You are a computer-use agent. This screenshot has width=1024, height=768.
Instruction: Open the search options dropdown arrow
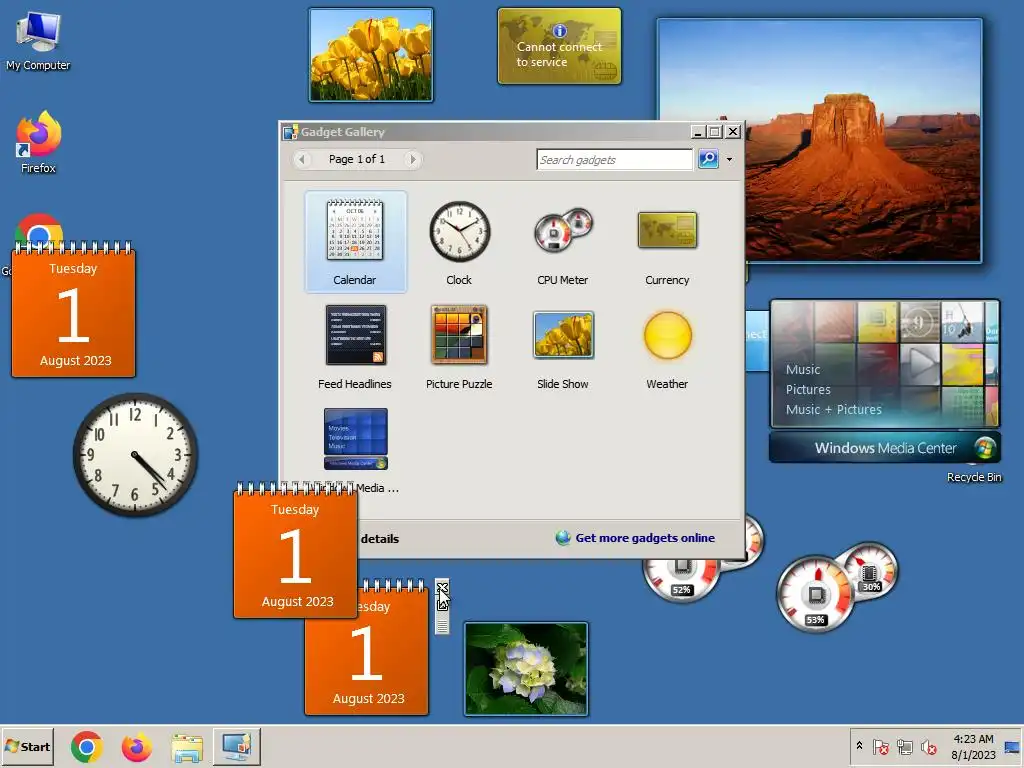tap(729, 159)
